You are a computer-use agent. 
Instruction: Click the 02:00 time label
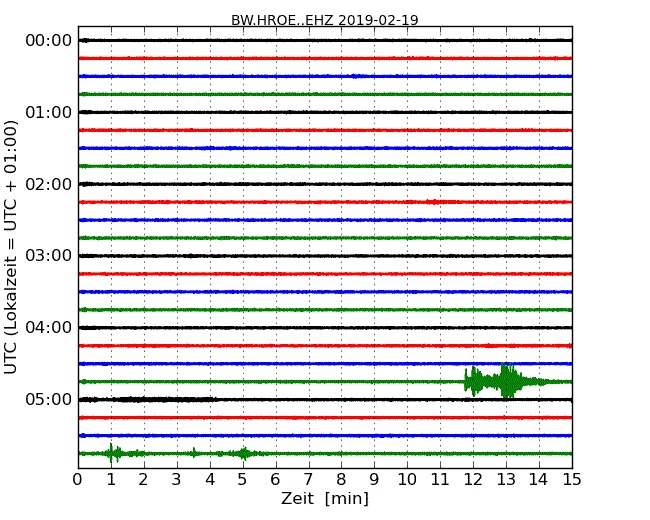pos(49,184)
